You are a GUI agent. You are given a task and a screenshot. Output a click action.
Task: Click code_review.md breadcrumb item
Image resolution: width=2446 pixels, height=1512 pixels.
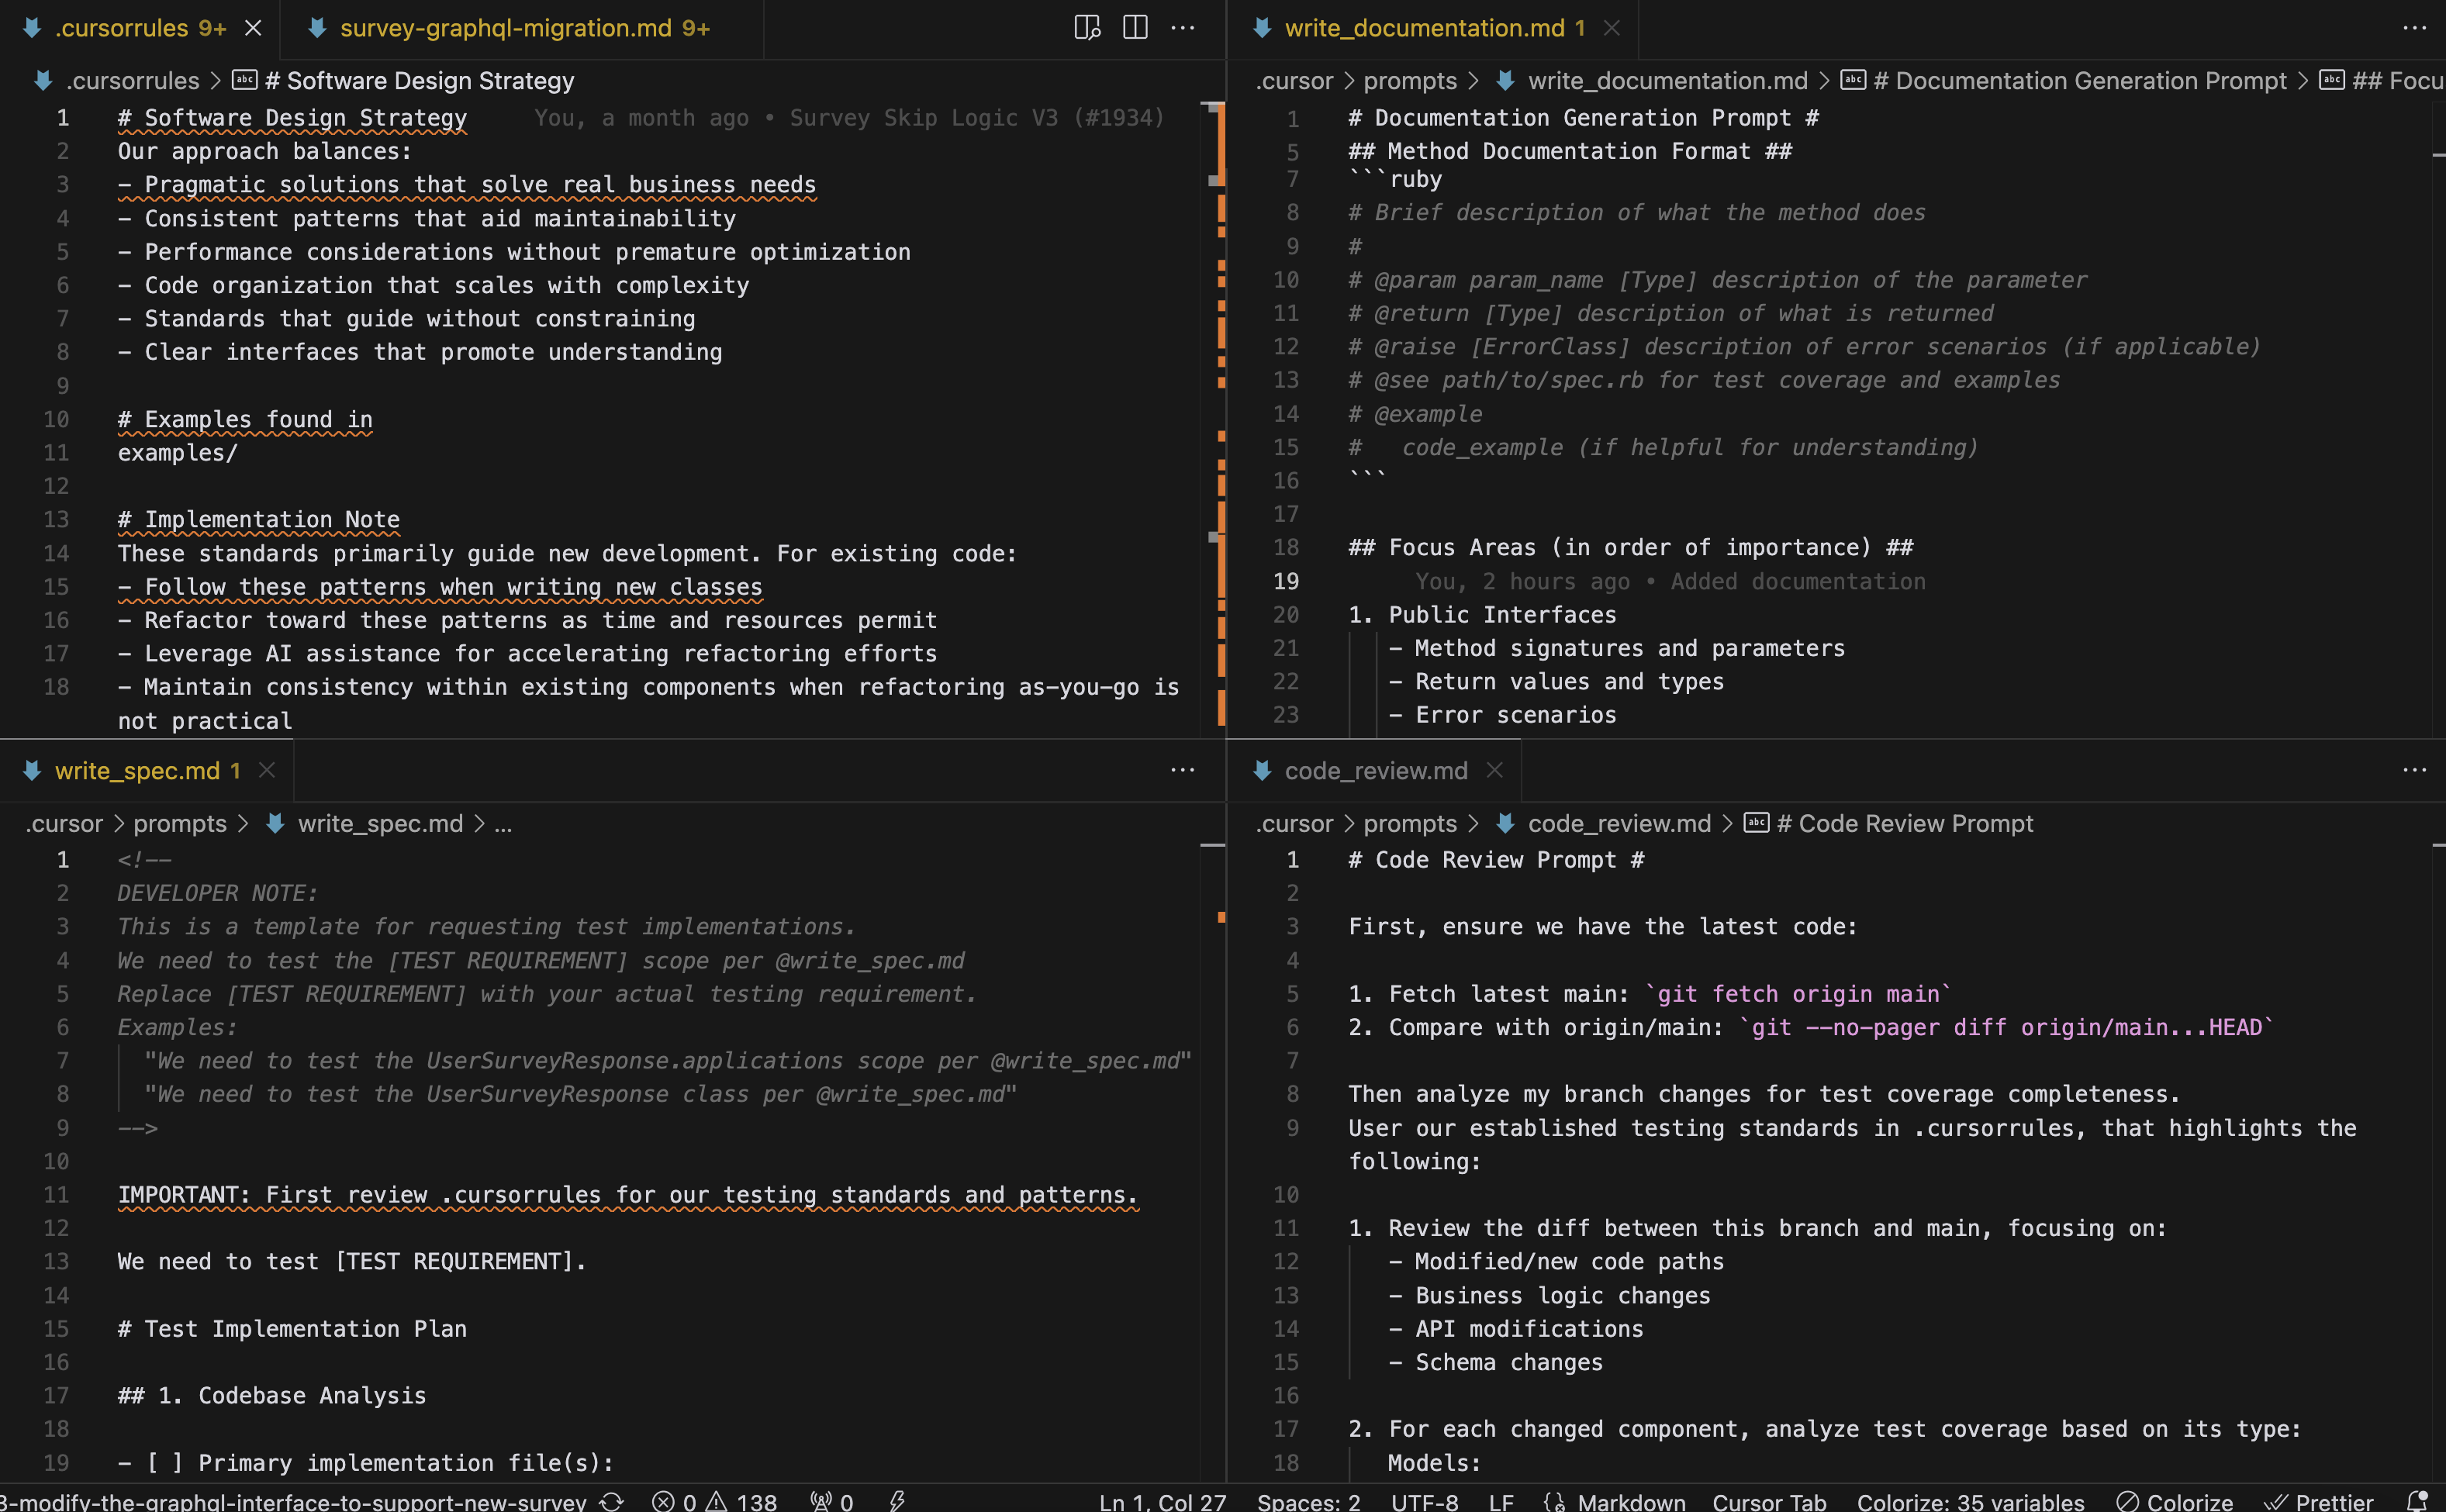(x=1619, y=824)
